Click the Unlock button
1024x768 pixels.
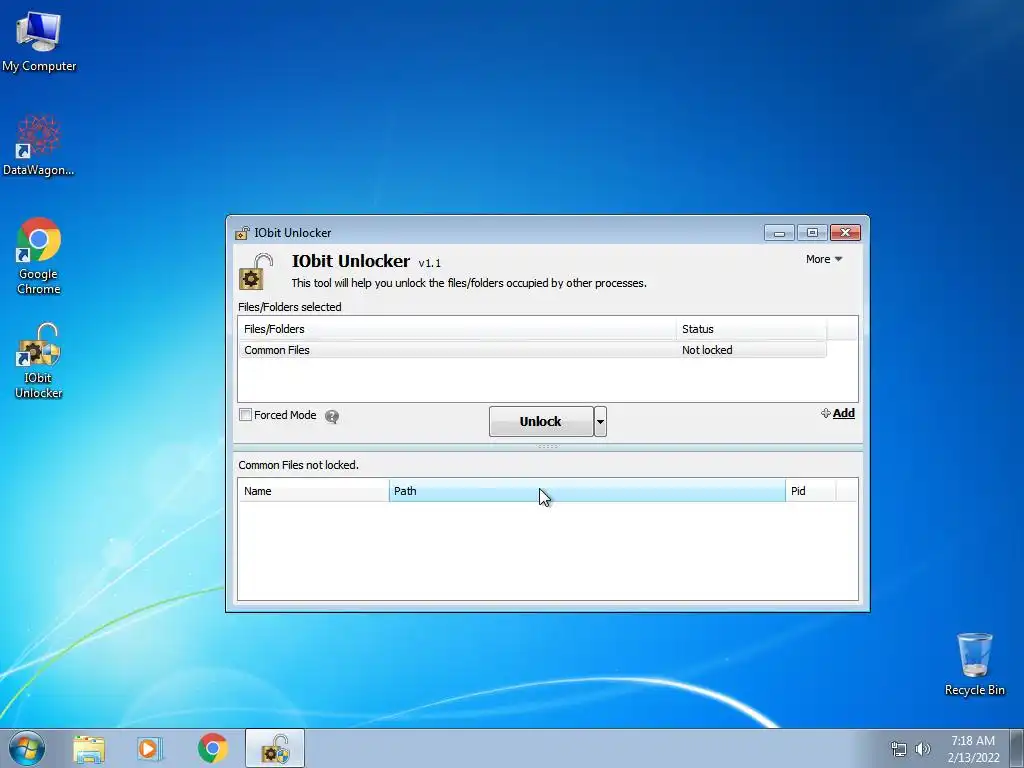[541, 422]
